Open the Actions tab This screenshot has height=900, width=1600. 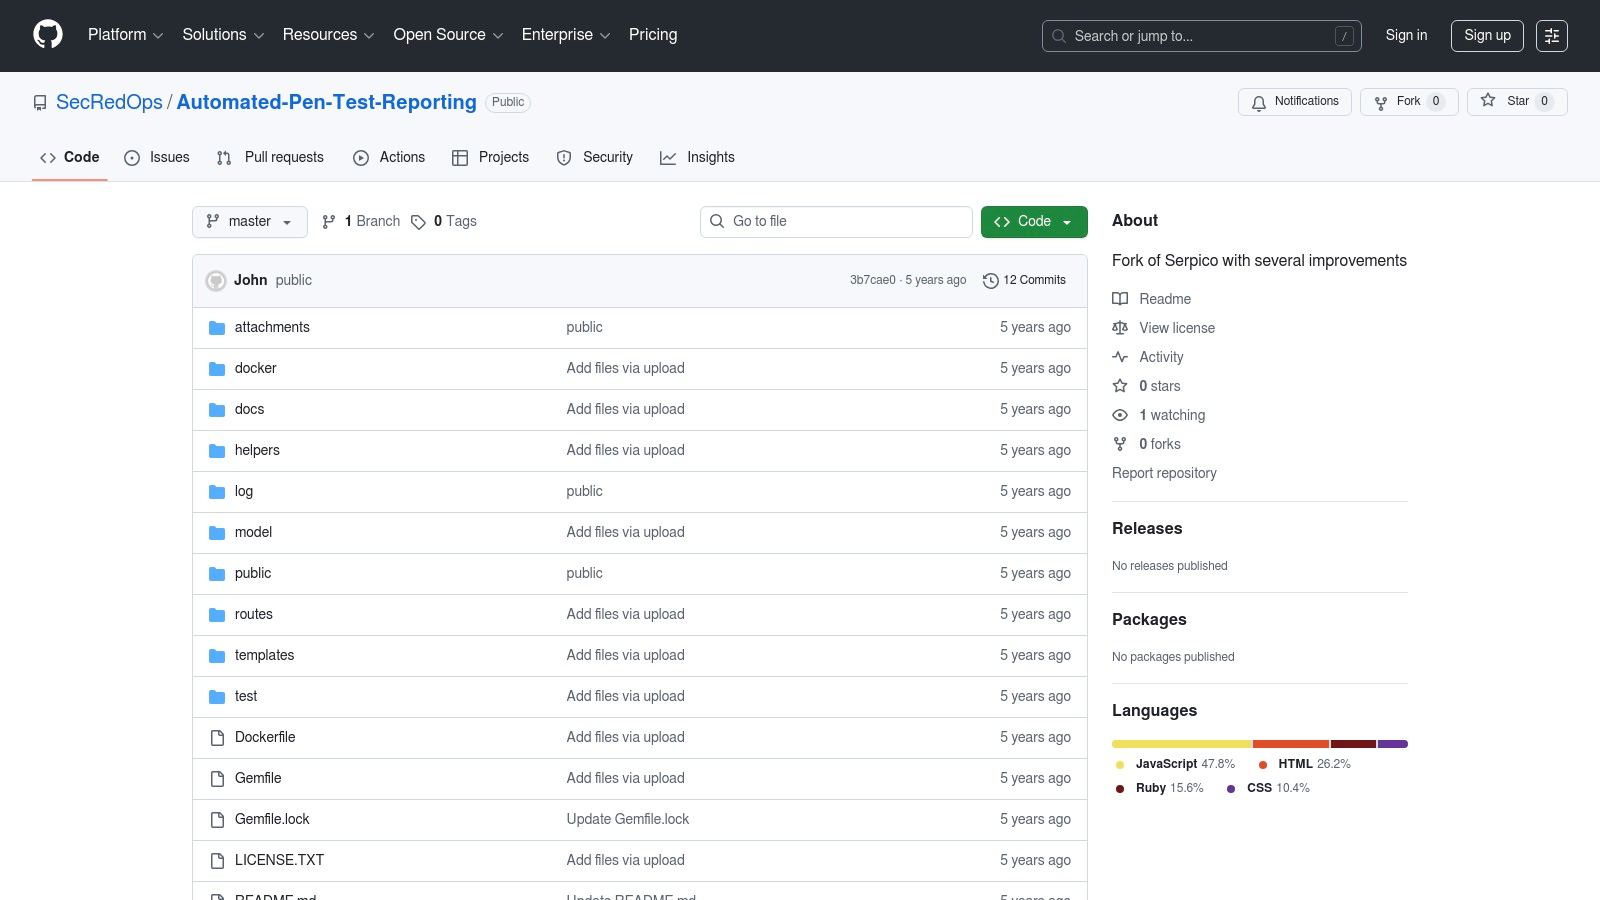(x=389, y=158)
